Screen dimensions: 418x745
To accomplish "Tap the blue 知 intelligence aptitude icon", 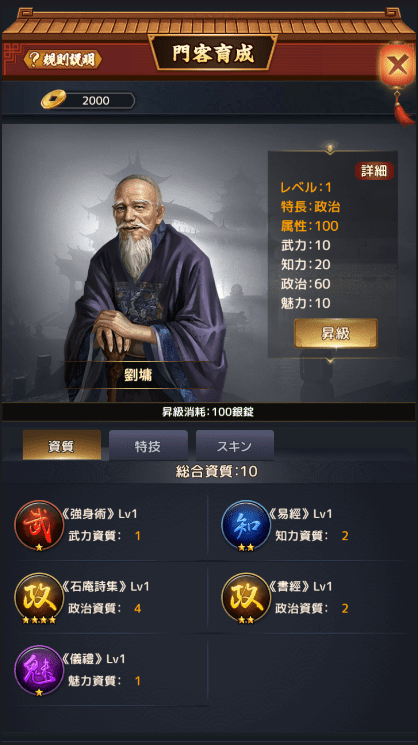I will click(246, 525).
